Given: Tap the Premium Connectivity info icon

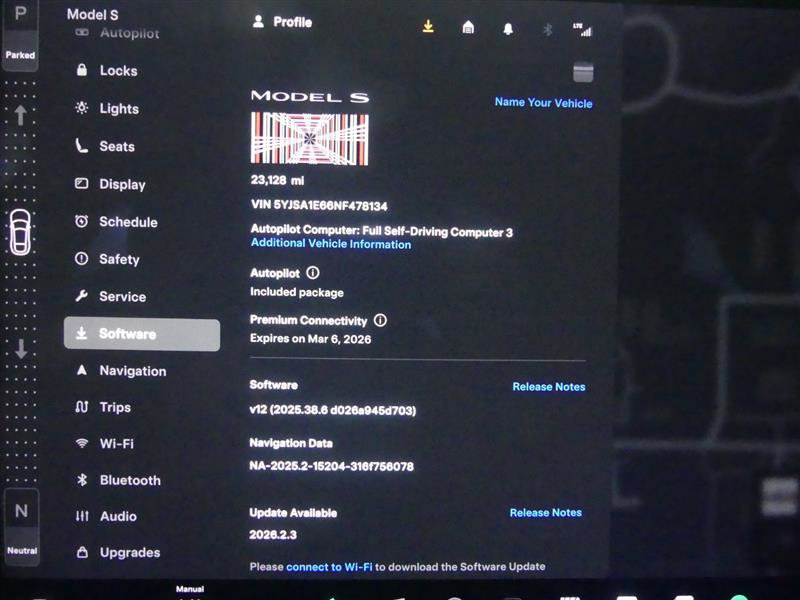Looking at the screenshot, I should click(381, 321).
